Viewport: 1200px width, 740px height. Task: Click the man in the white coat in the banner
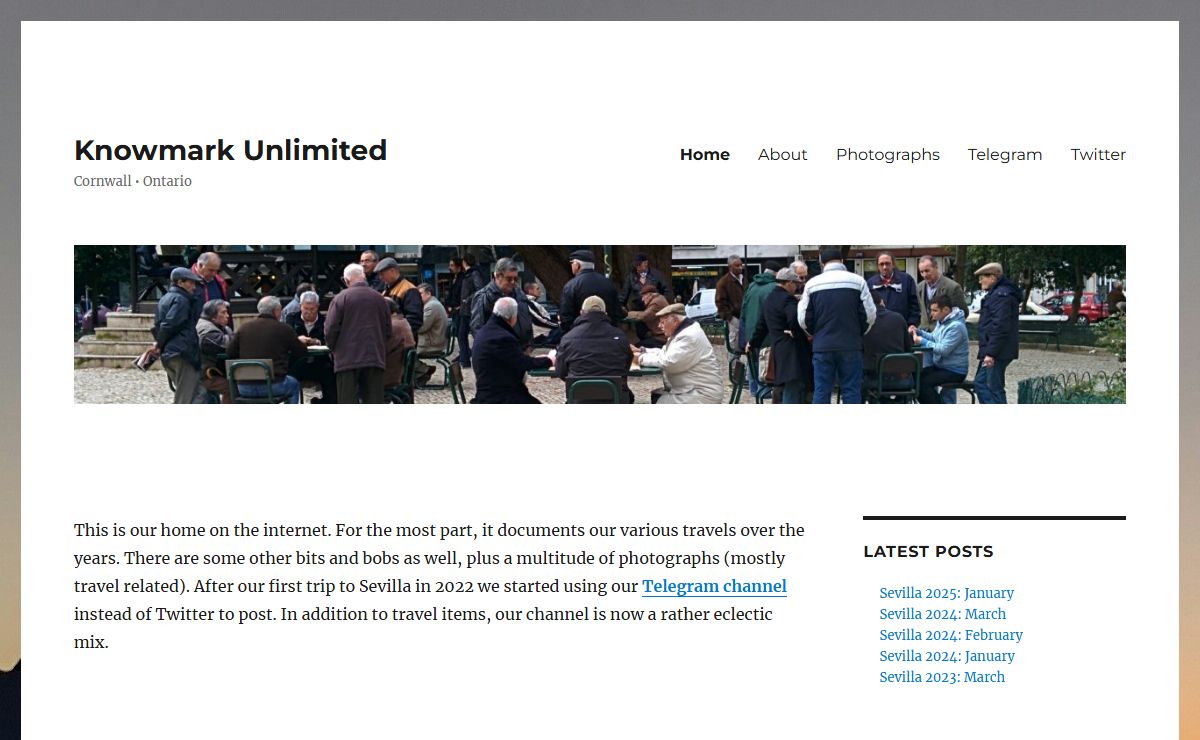(x=683, y=355)
